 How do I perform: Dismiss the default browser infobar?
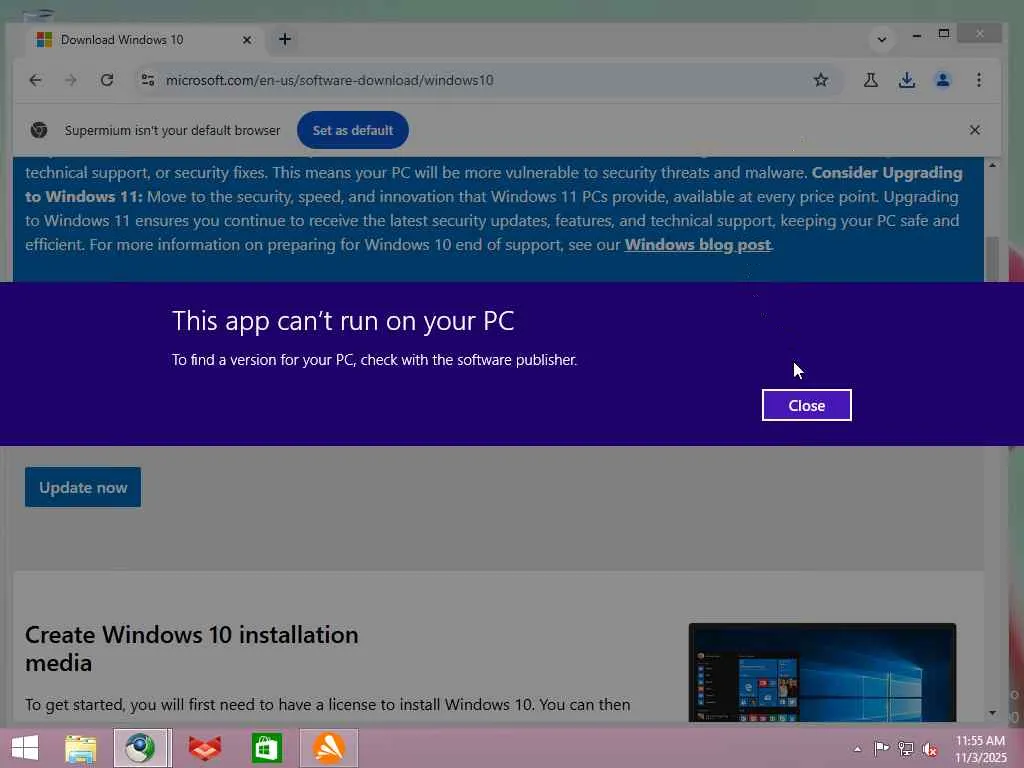pos(974,130)
